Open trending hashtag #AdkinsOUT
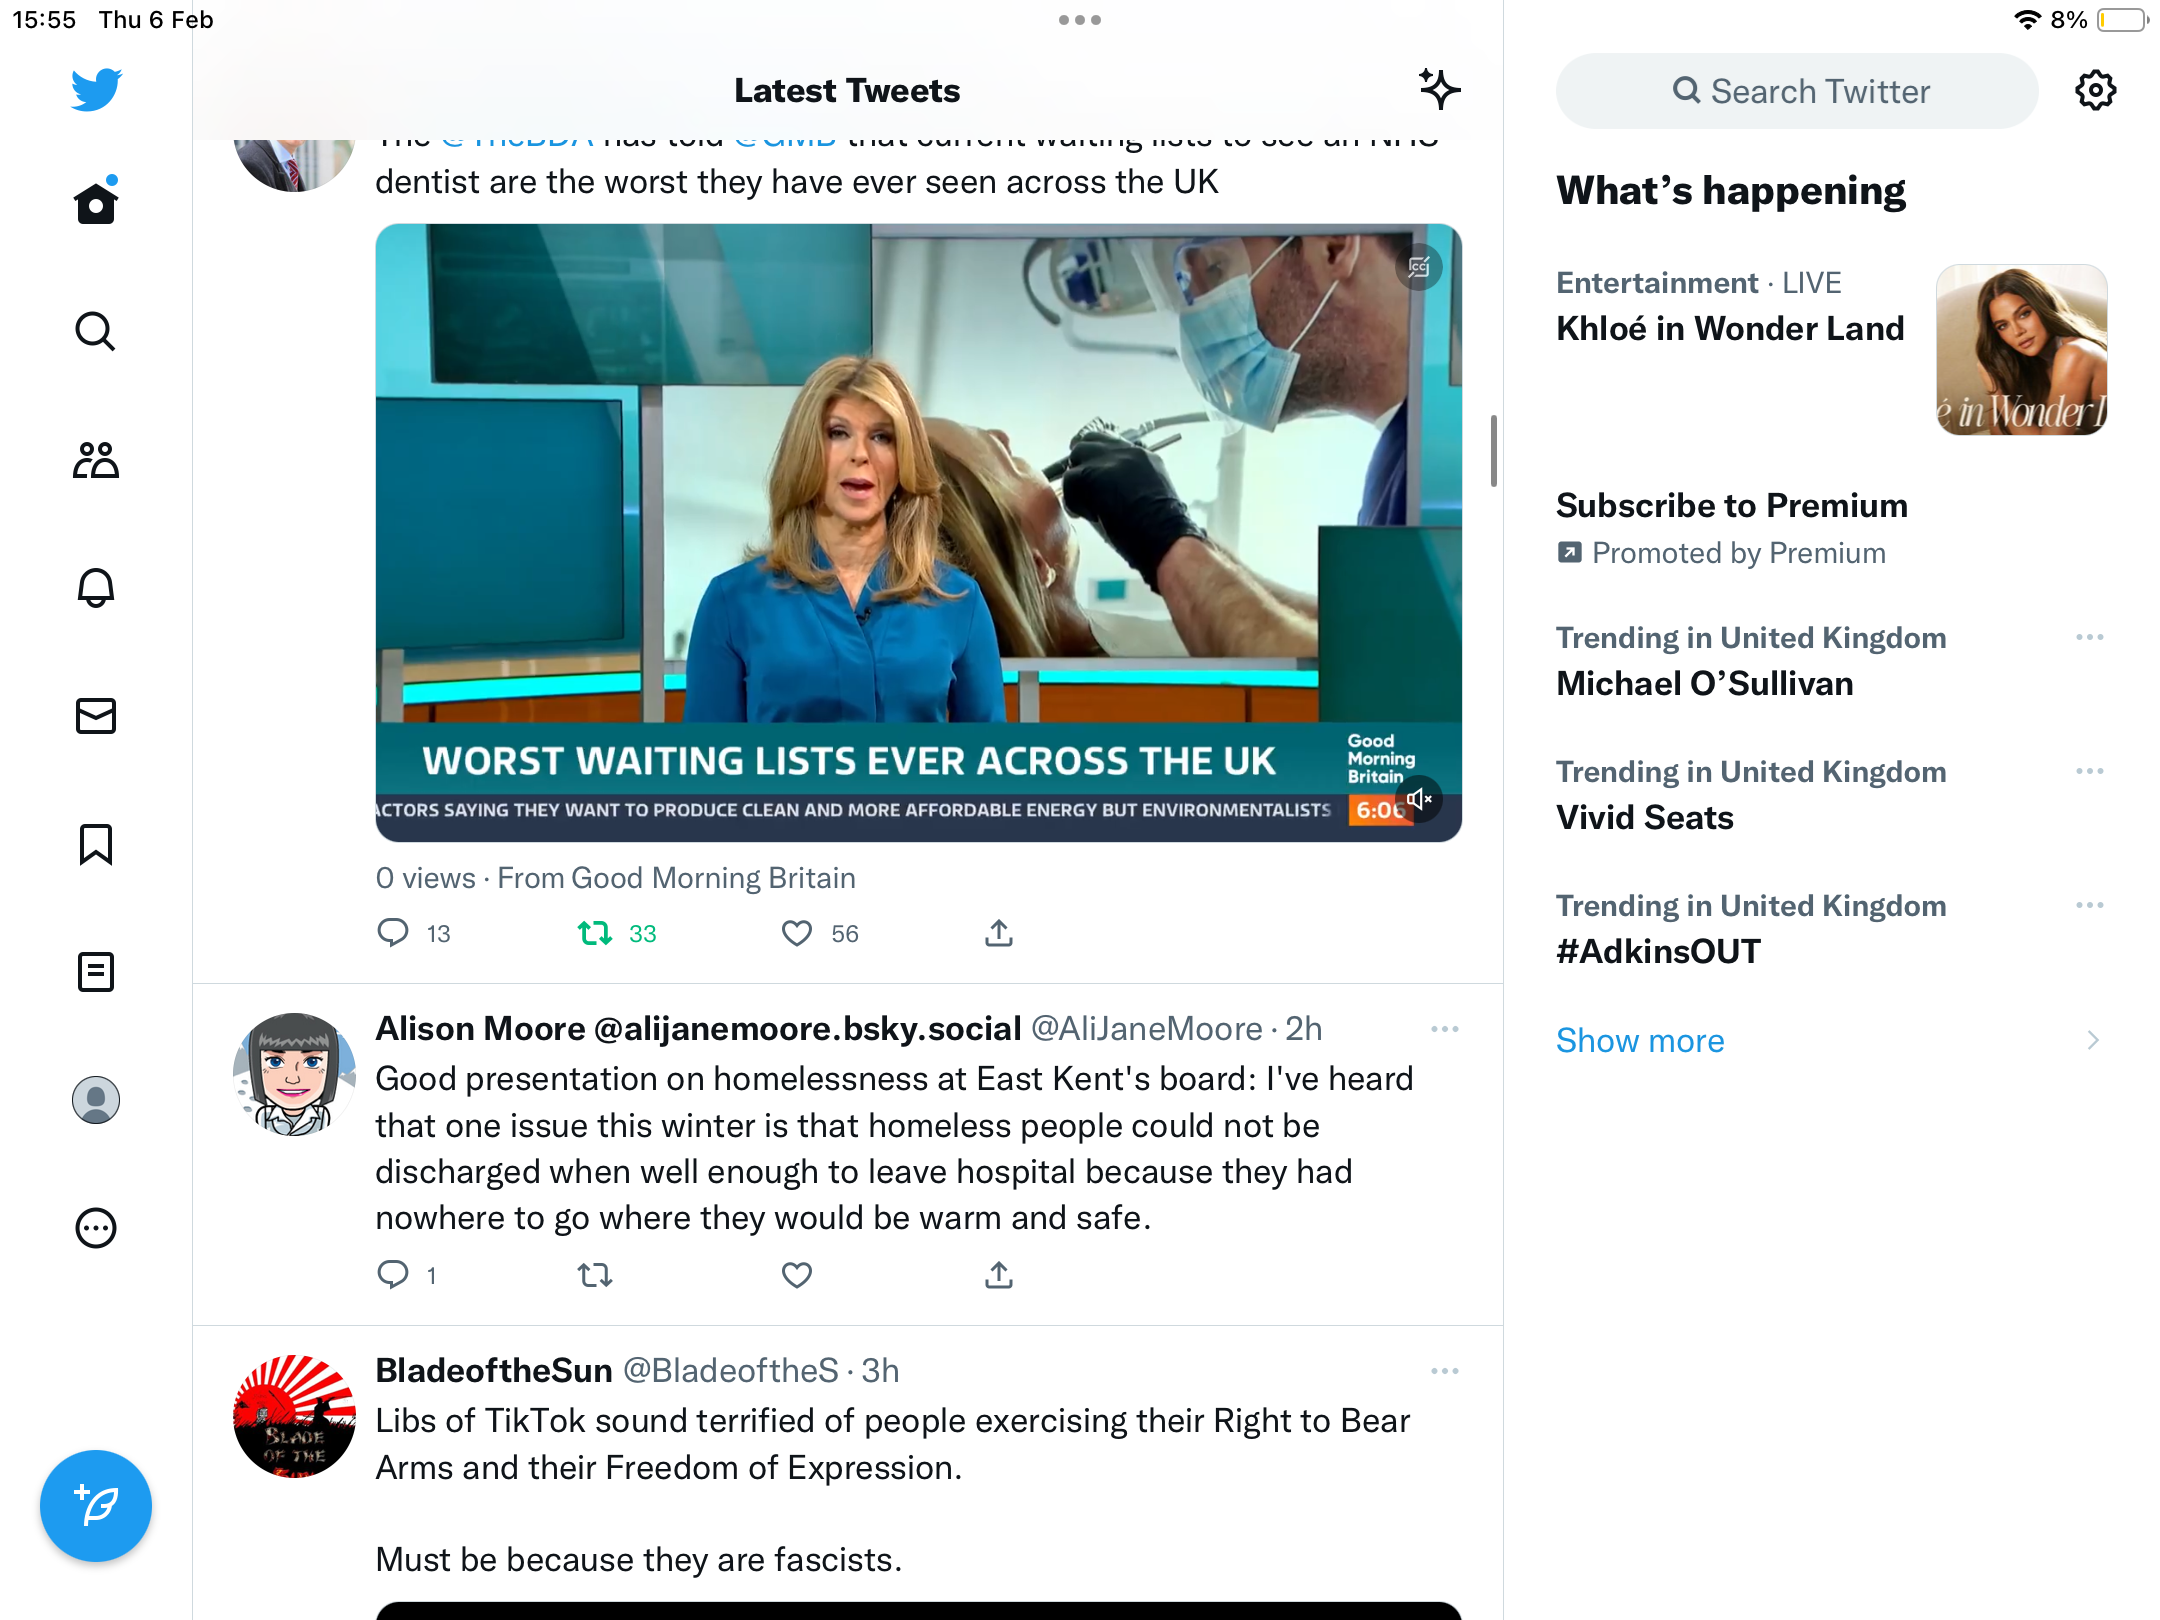 click(x=1659, y=952)
